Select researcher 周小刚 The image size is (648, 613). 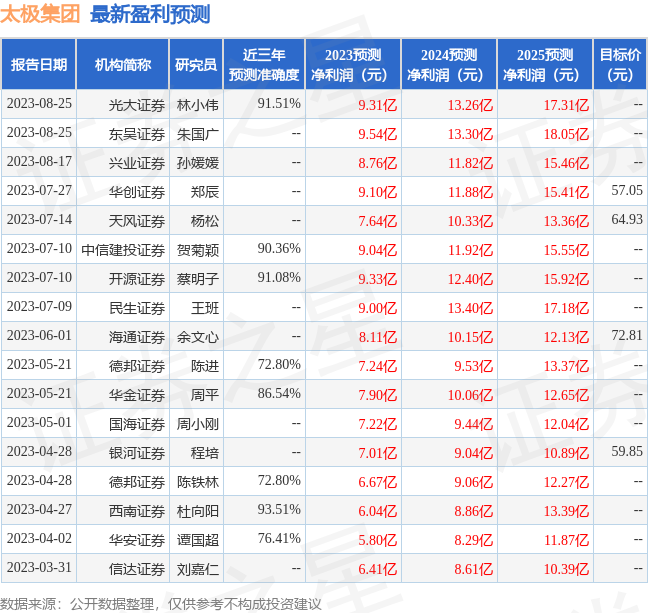point(198,424)
